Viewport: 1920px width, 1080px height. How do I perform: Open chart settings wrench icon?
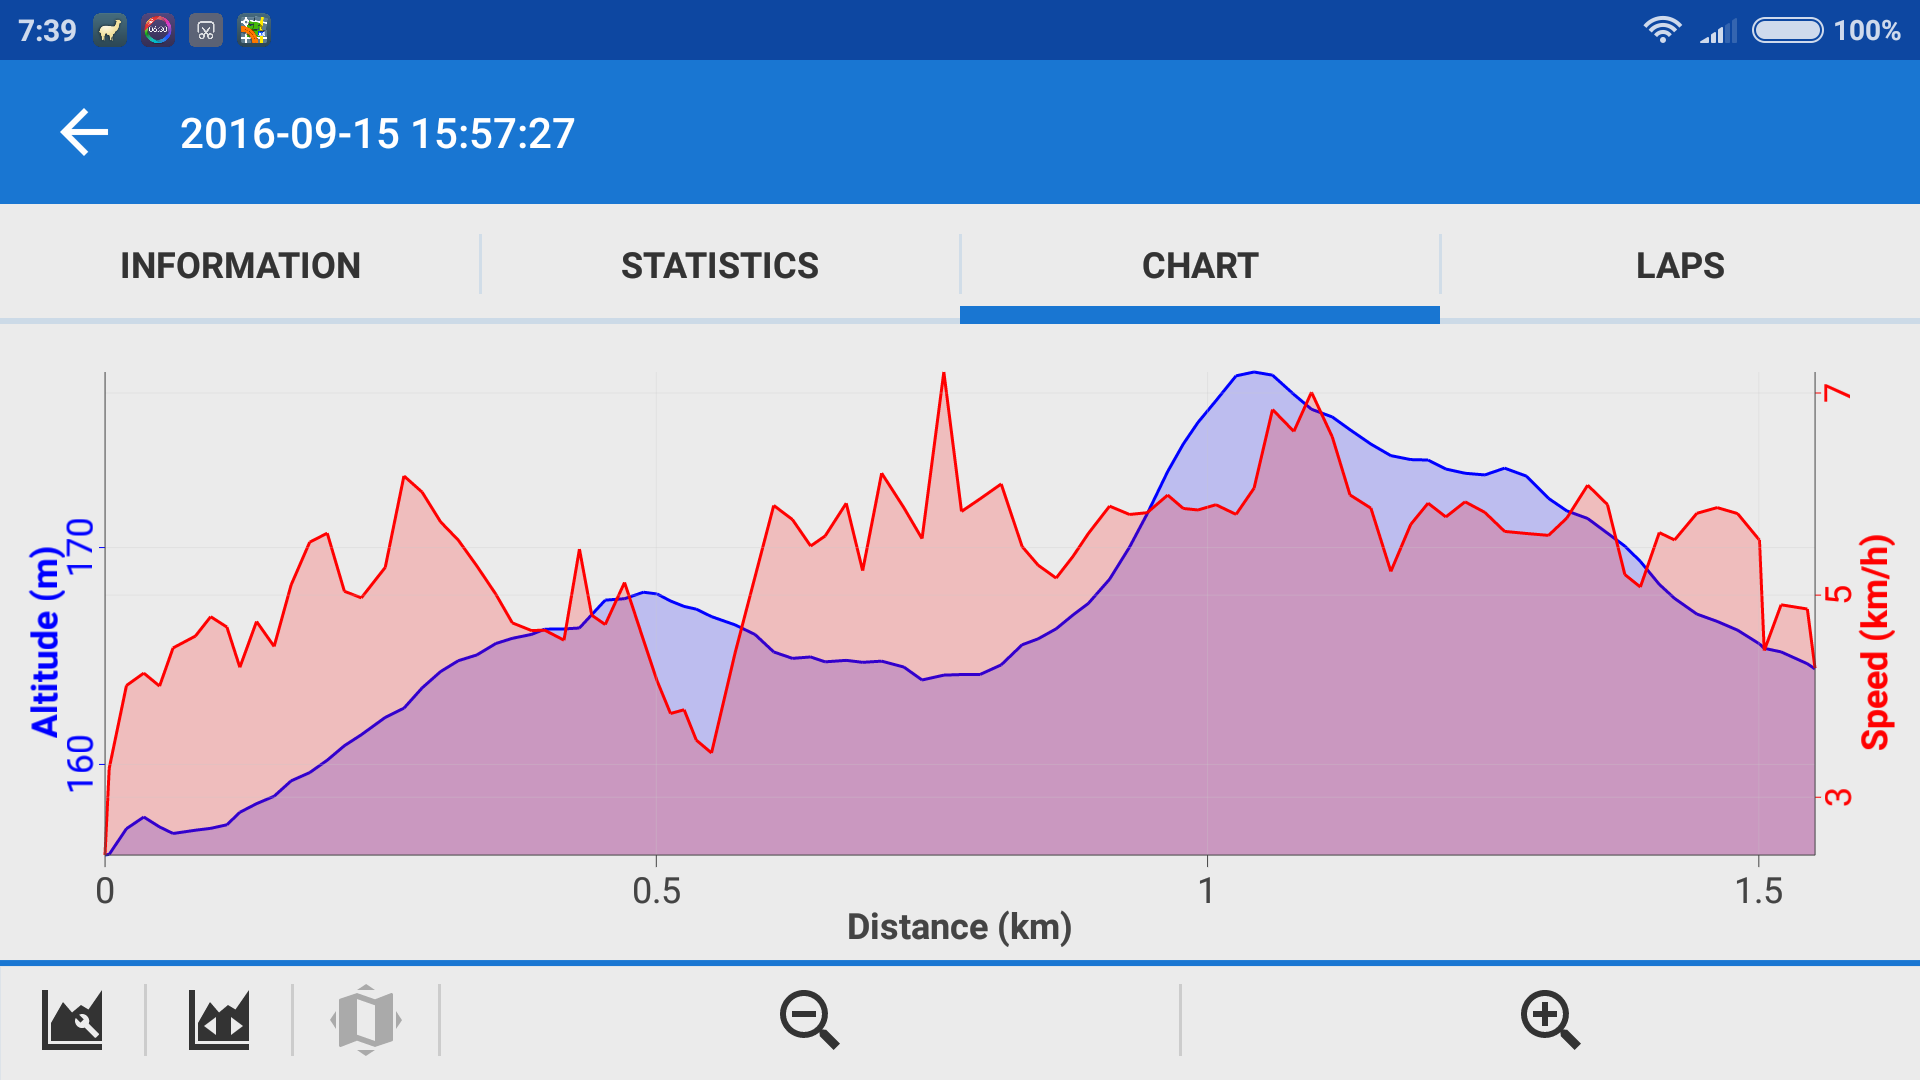[x=72, y=1020]
